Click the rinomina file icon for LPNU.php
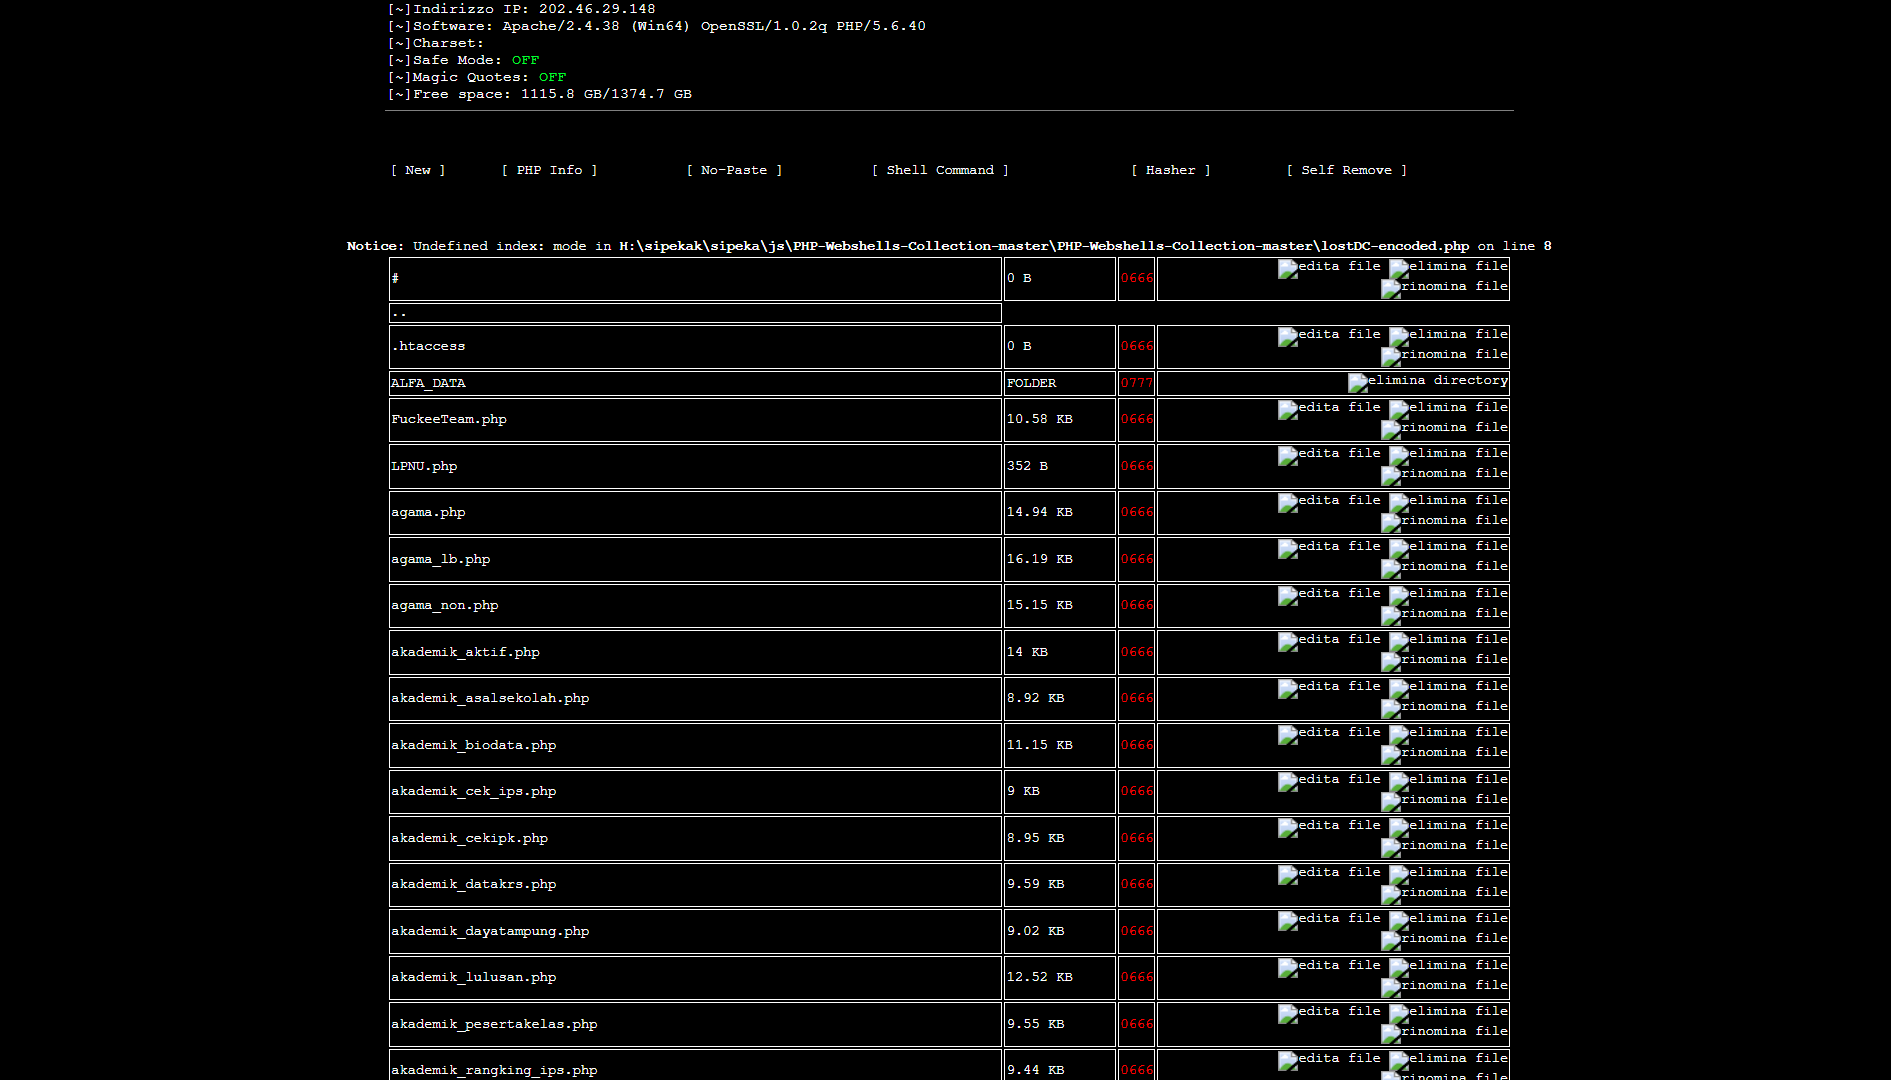This screenshot has height=1080, width=1891. click(x=1444, y=474)
